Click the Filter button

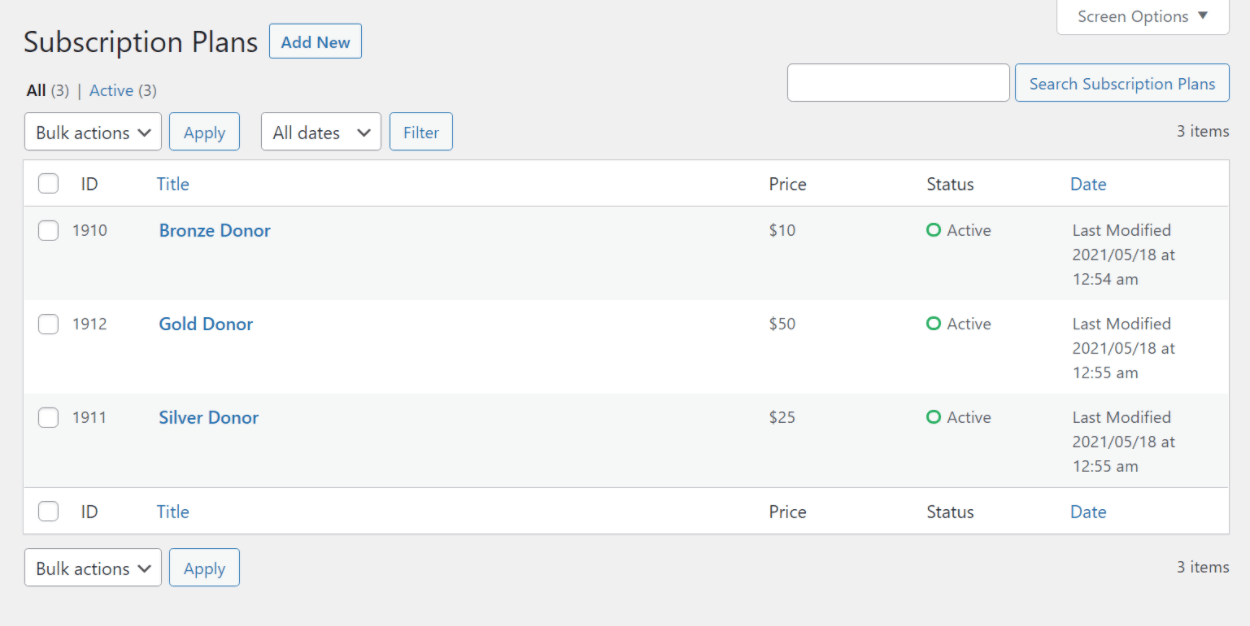(421, 132)
